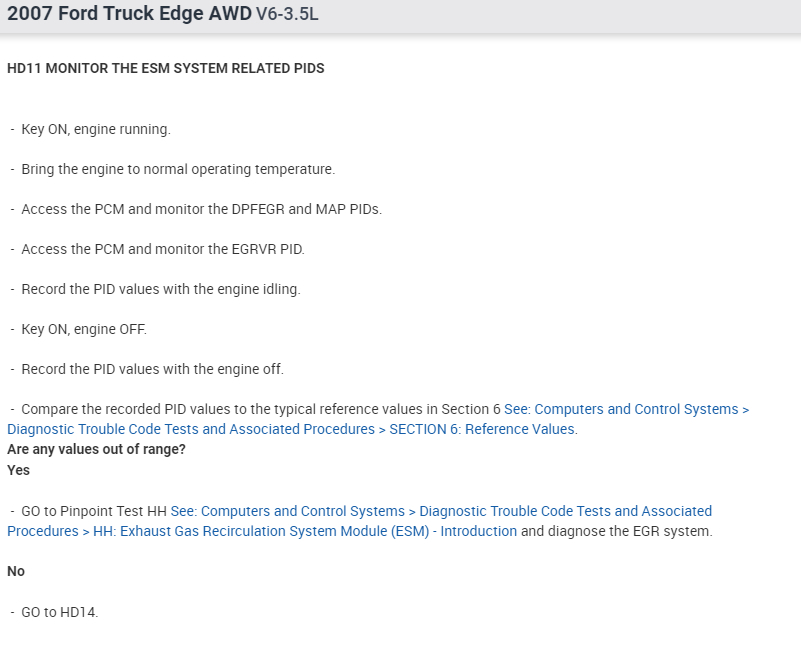
Task: Select the "Record the PID values with engine idling" step
Action: [160, 289]
